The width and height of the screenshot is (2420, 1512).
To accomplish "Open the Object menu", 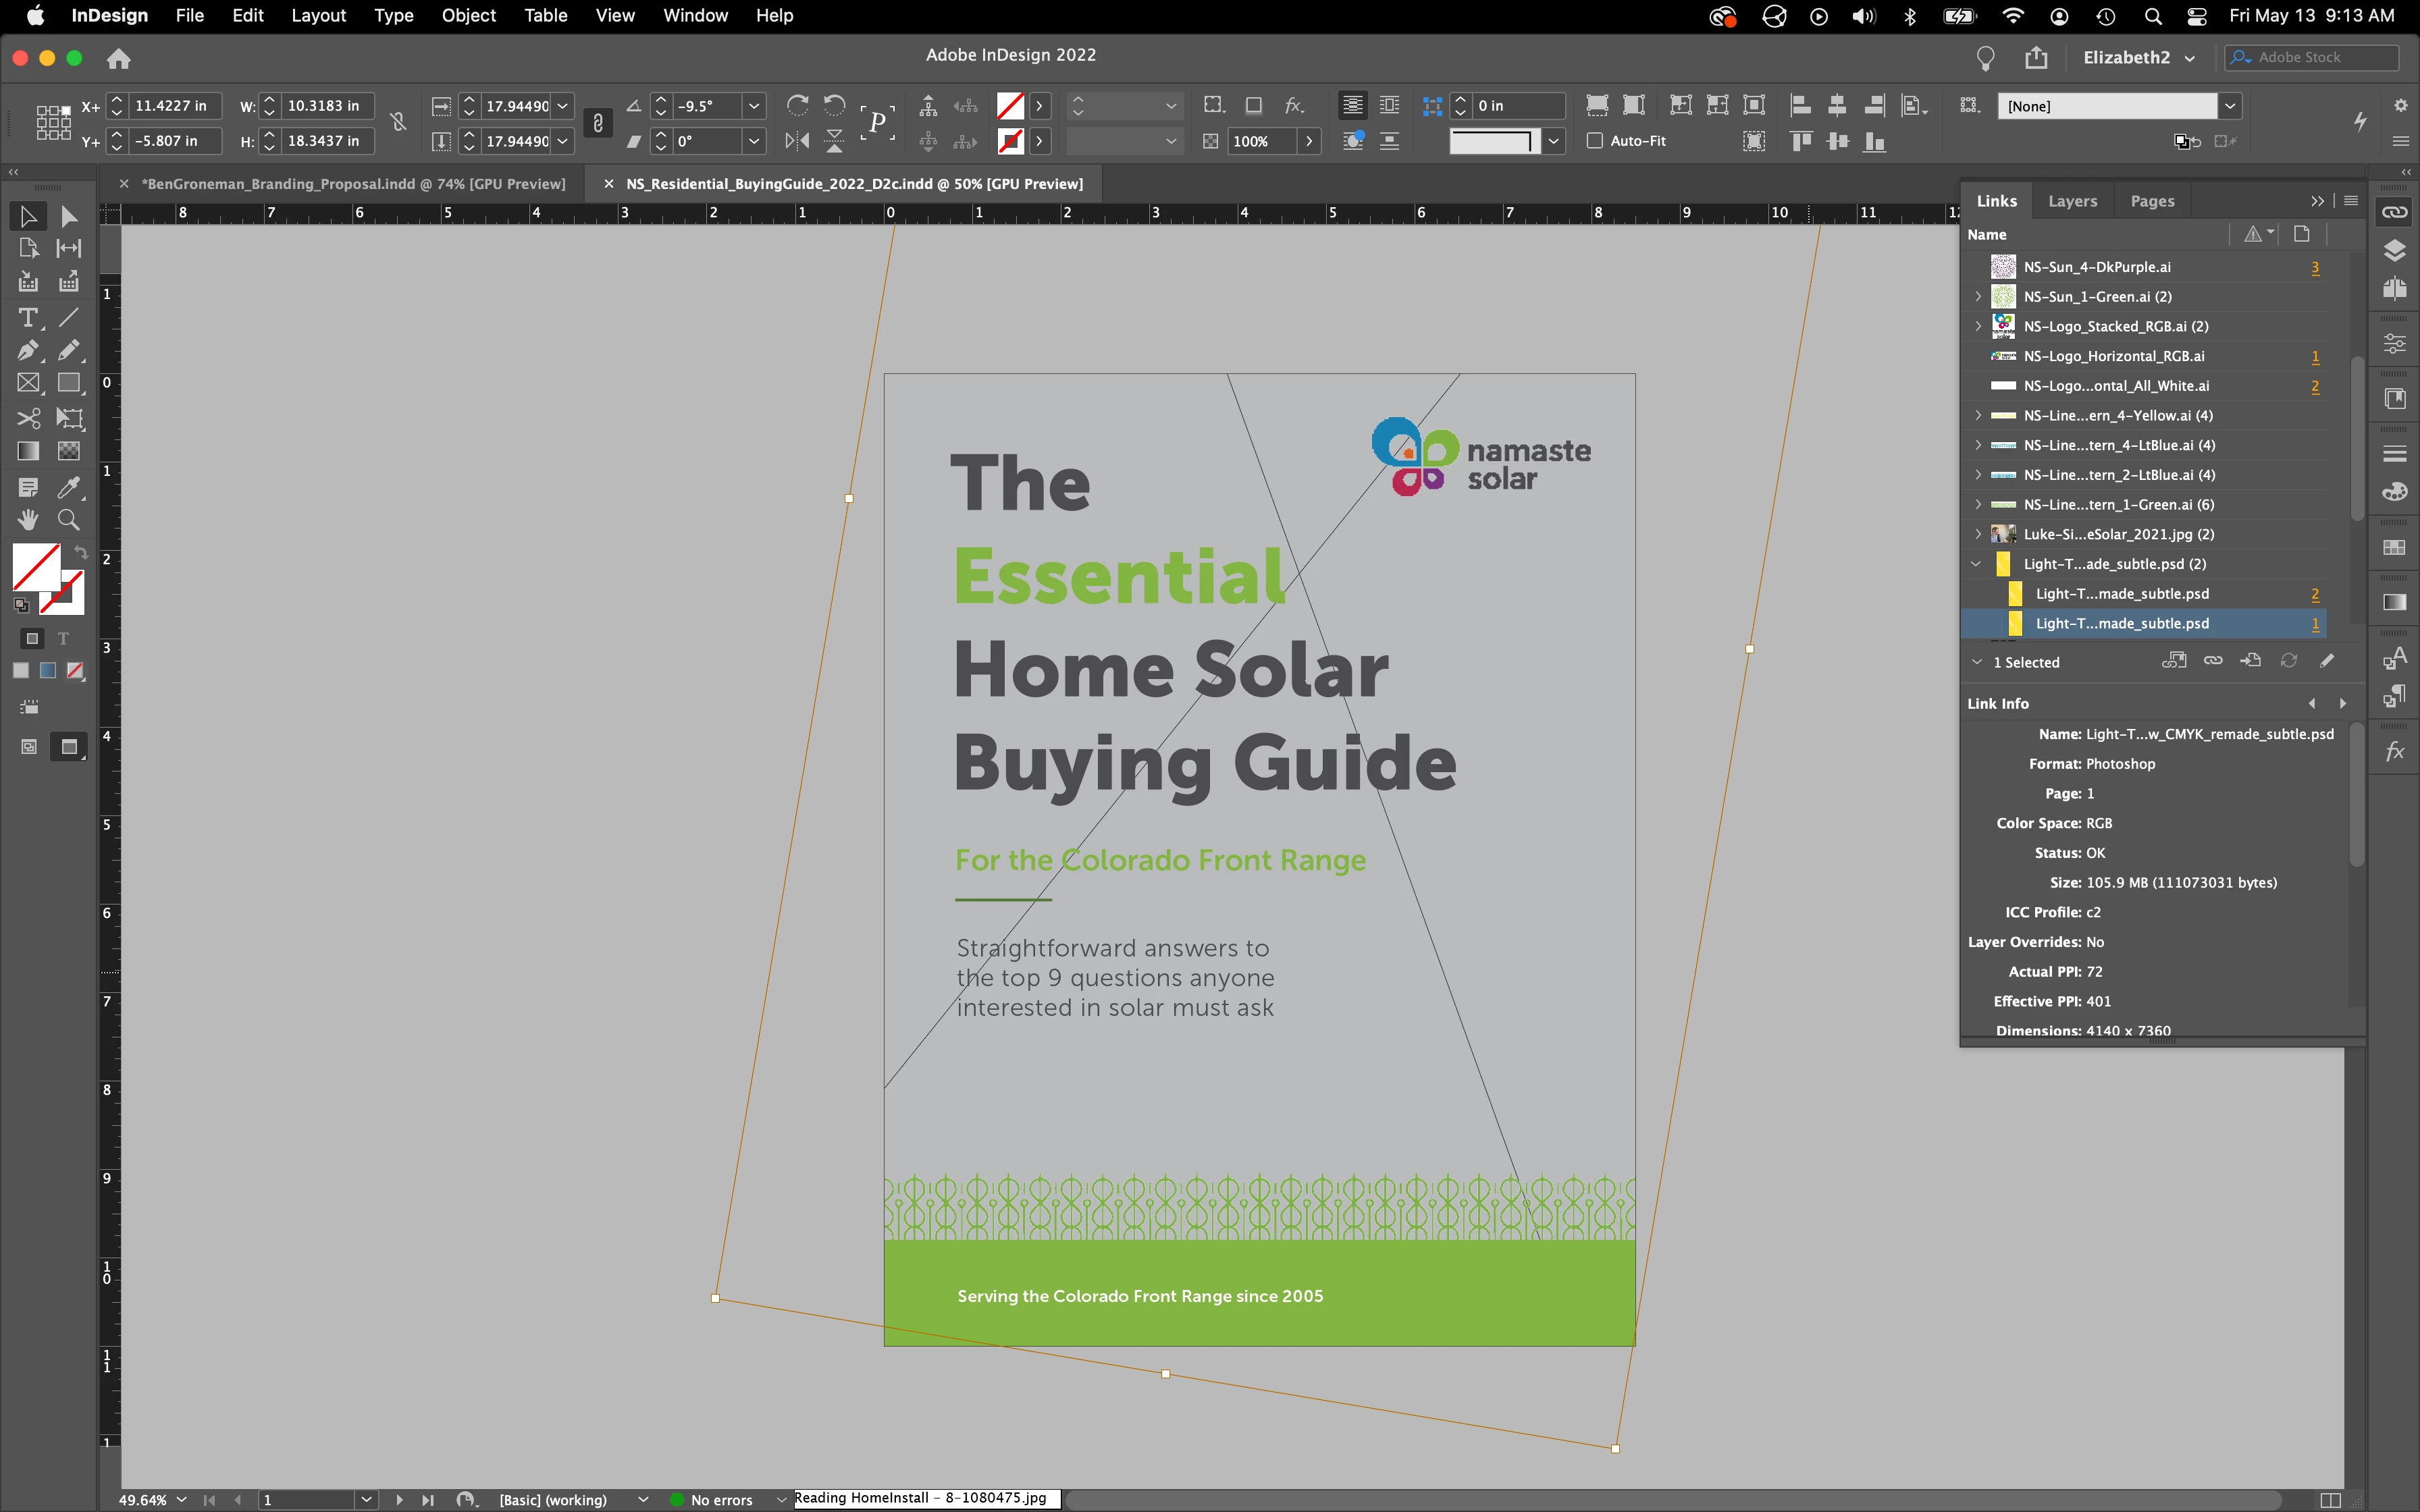I will pyautogui.click(x=468, y=16).
